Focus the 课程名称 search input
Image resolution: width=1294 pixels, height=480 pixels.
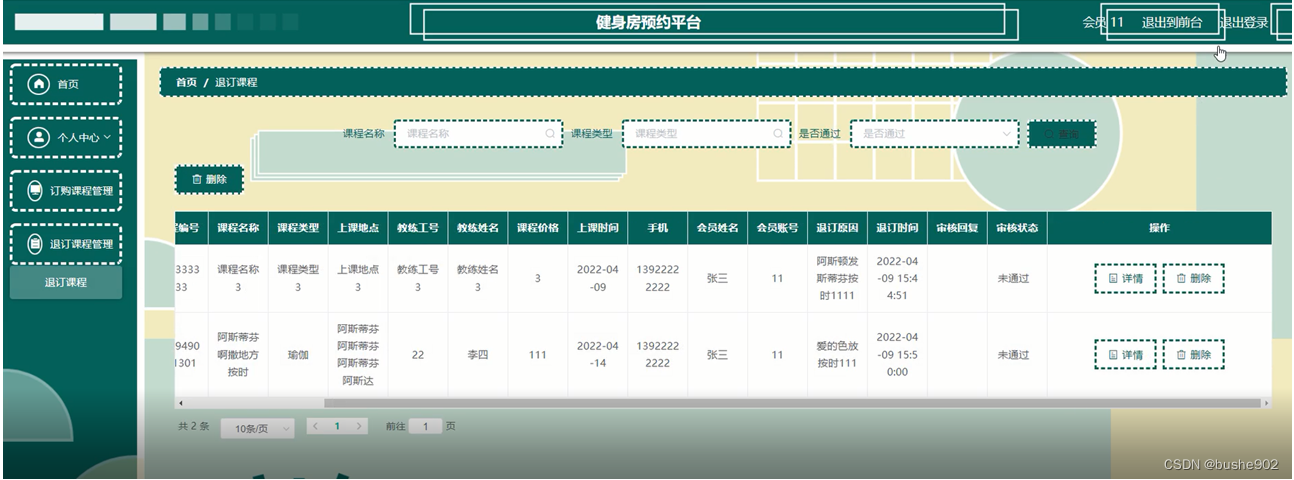(478, 133)
